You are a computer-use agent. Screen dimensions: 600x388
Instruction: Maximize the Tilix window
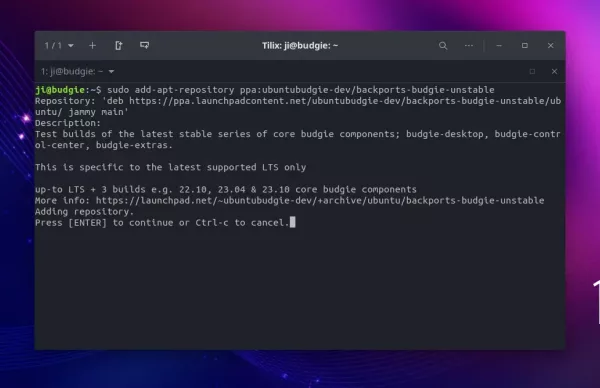tap(525, 46)
